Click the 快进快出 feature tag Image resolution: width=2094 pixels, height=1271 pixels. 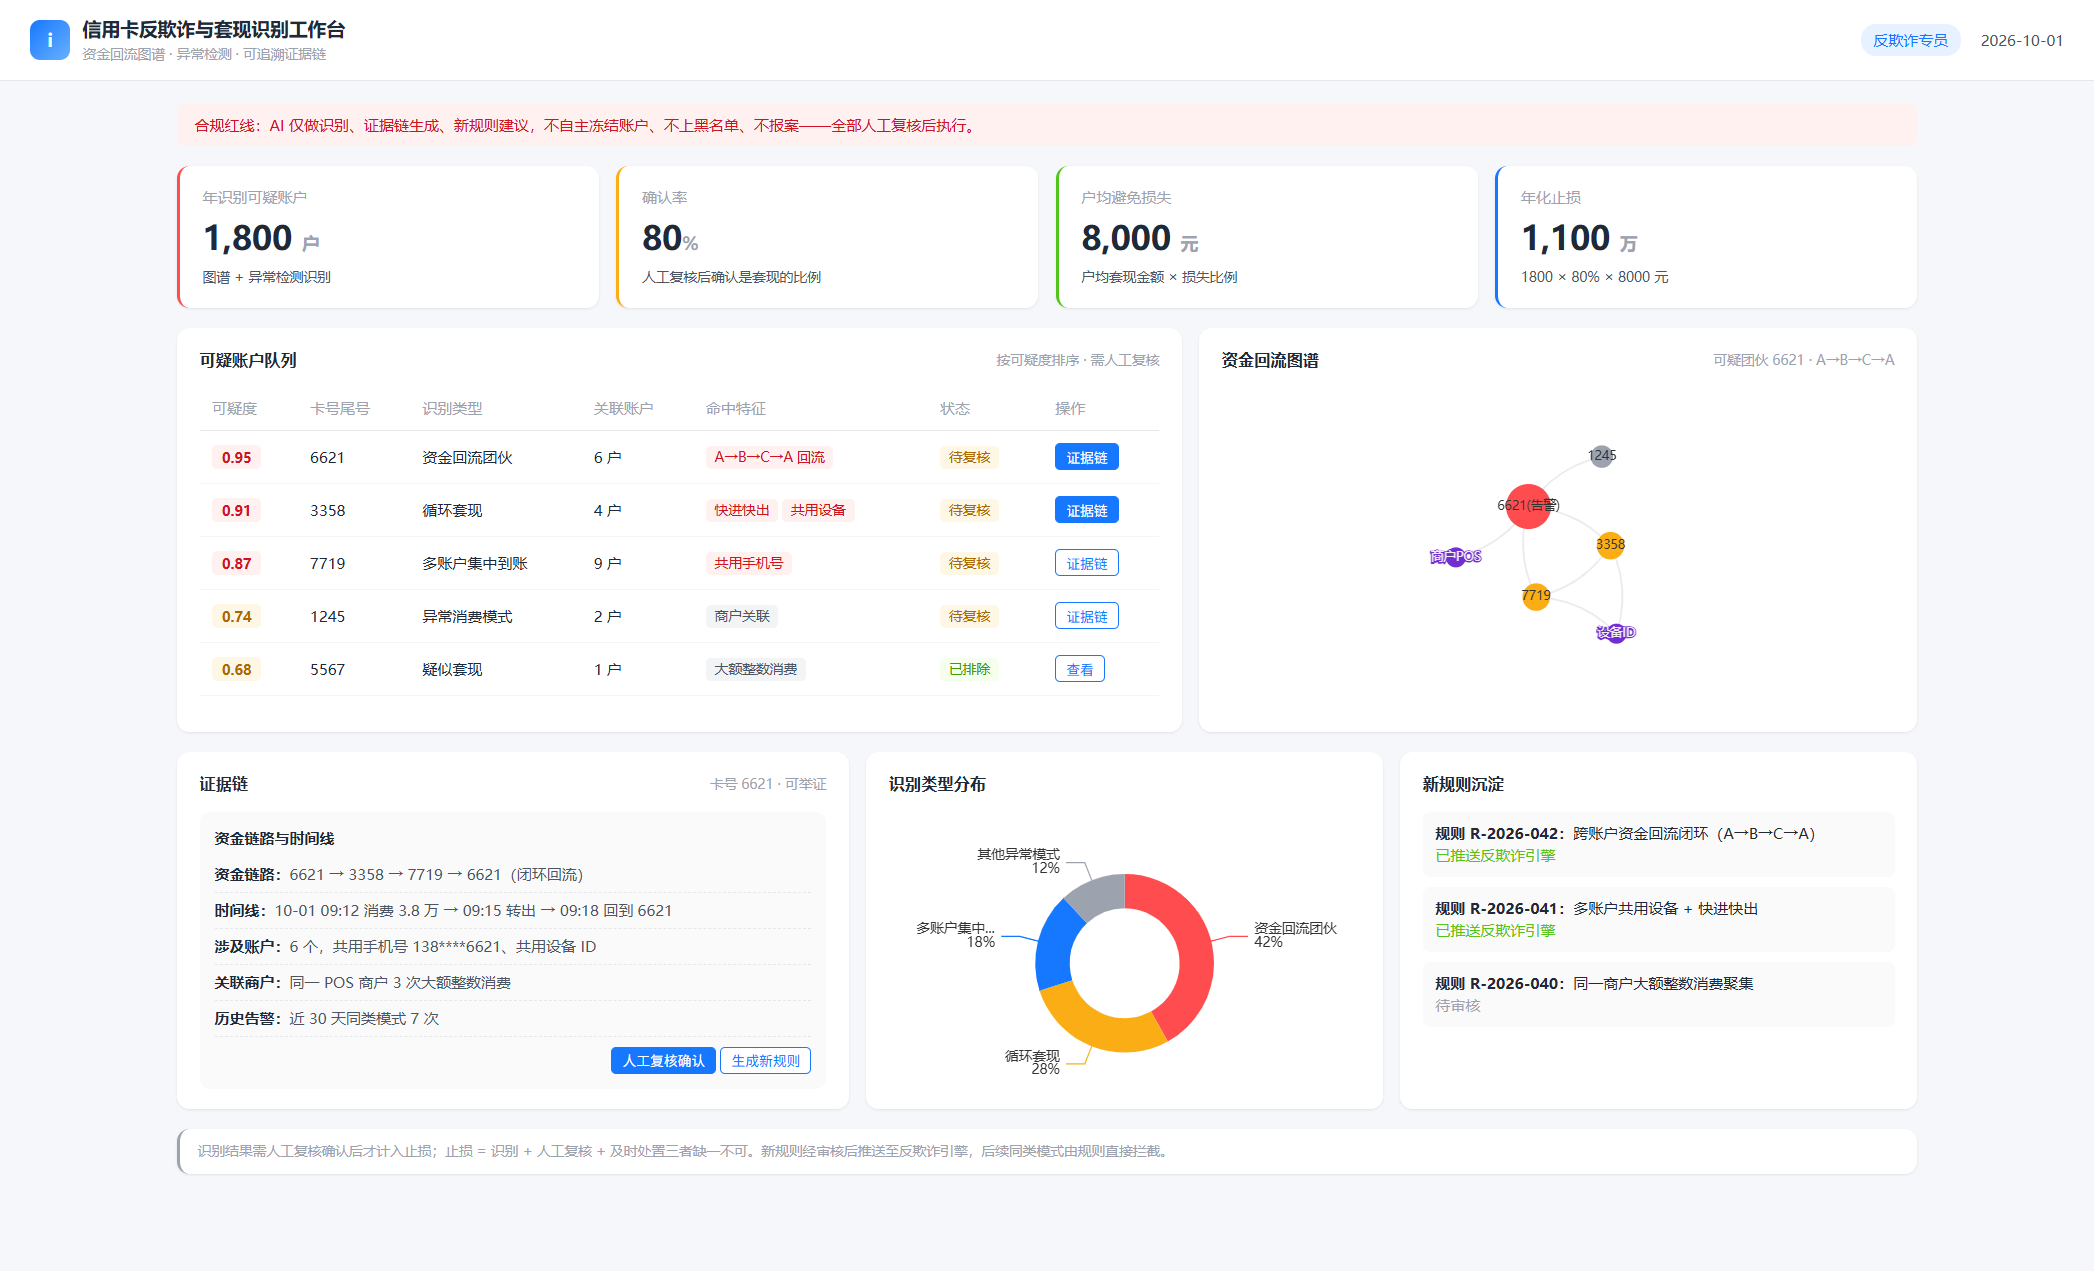coord(742,510)
